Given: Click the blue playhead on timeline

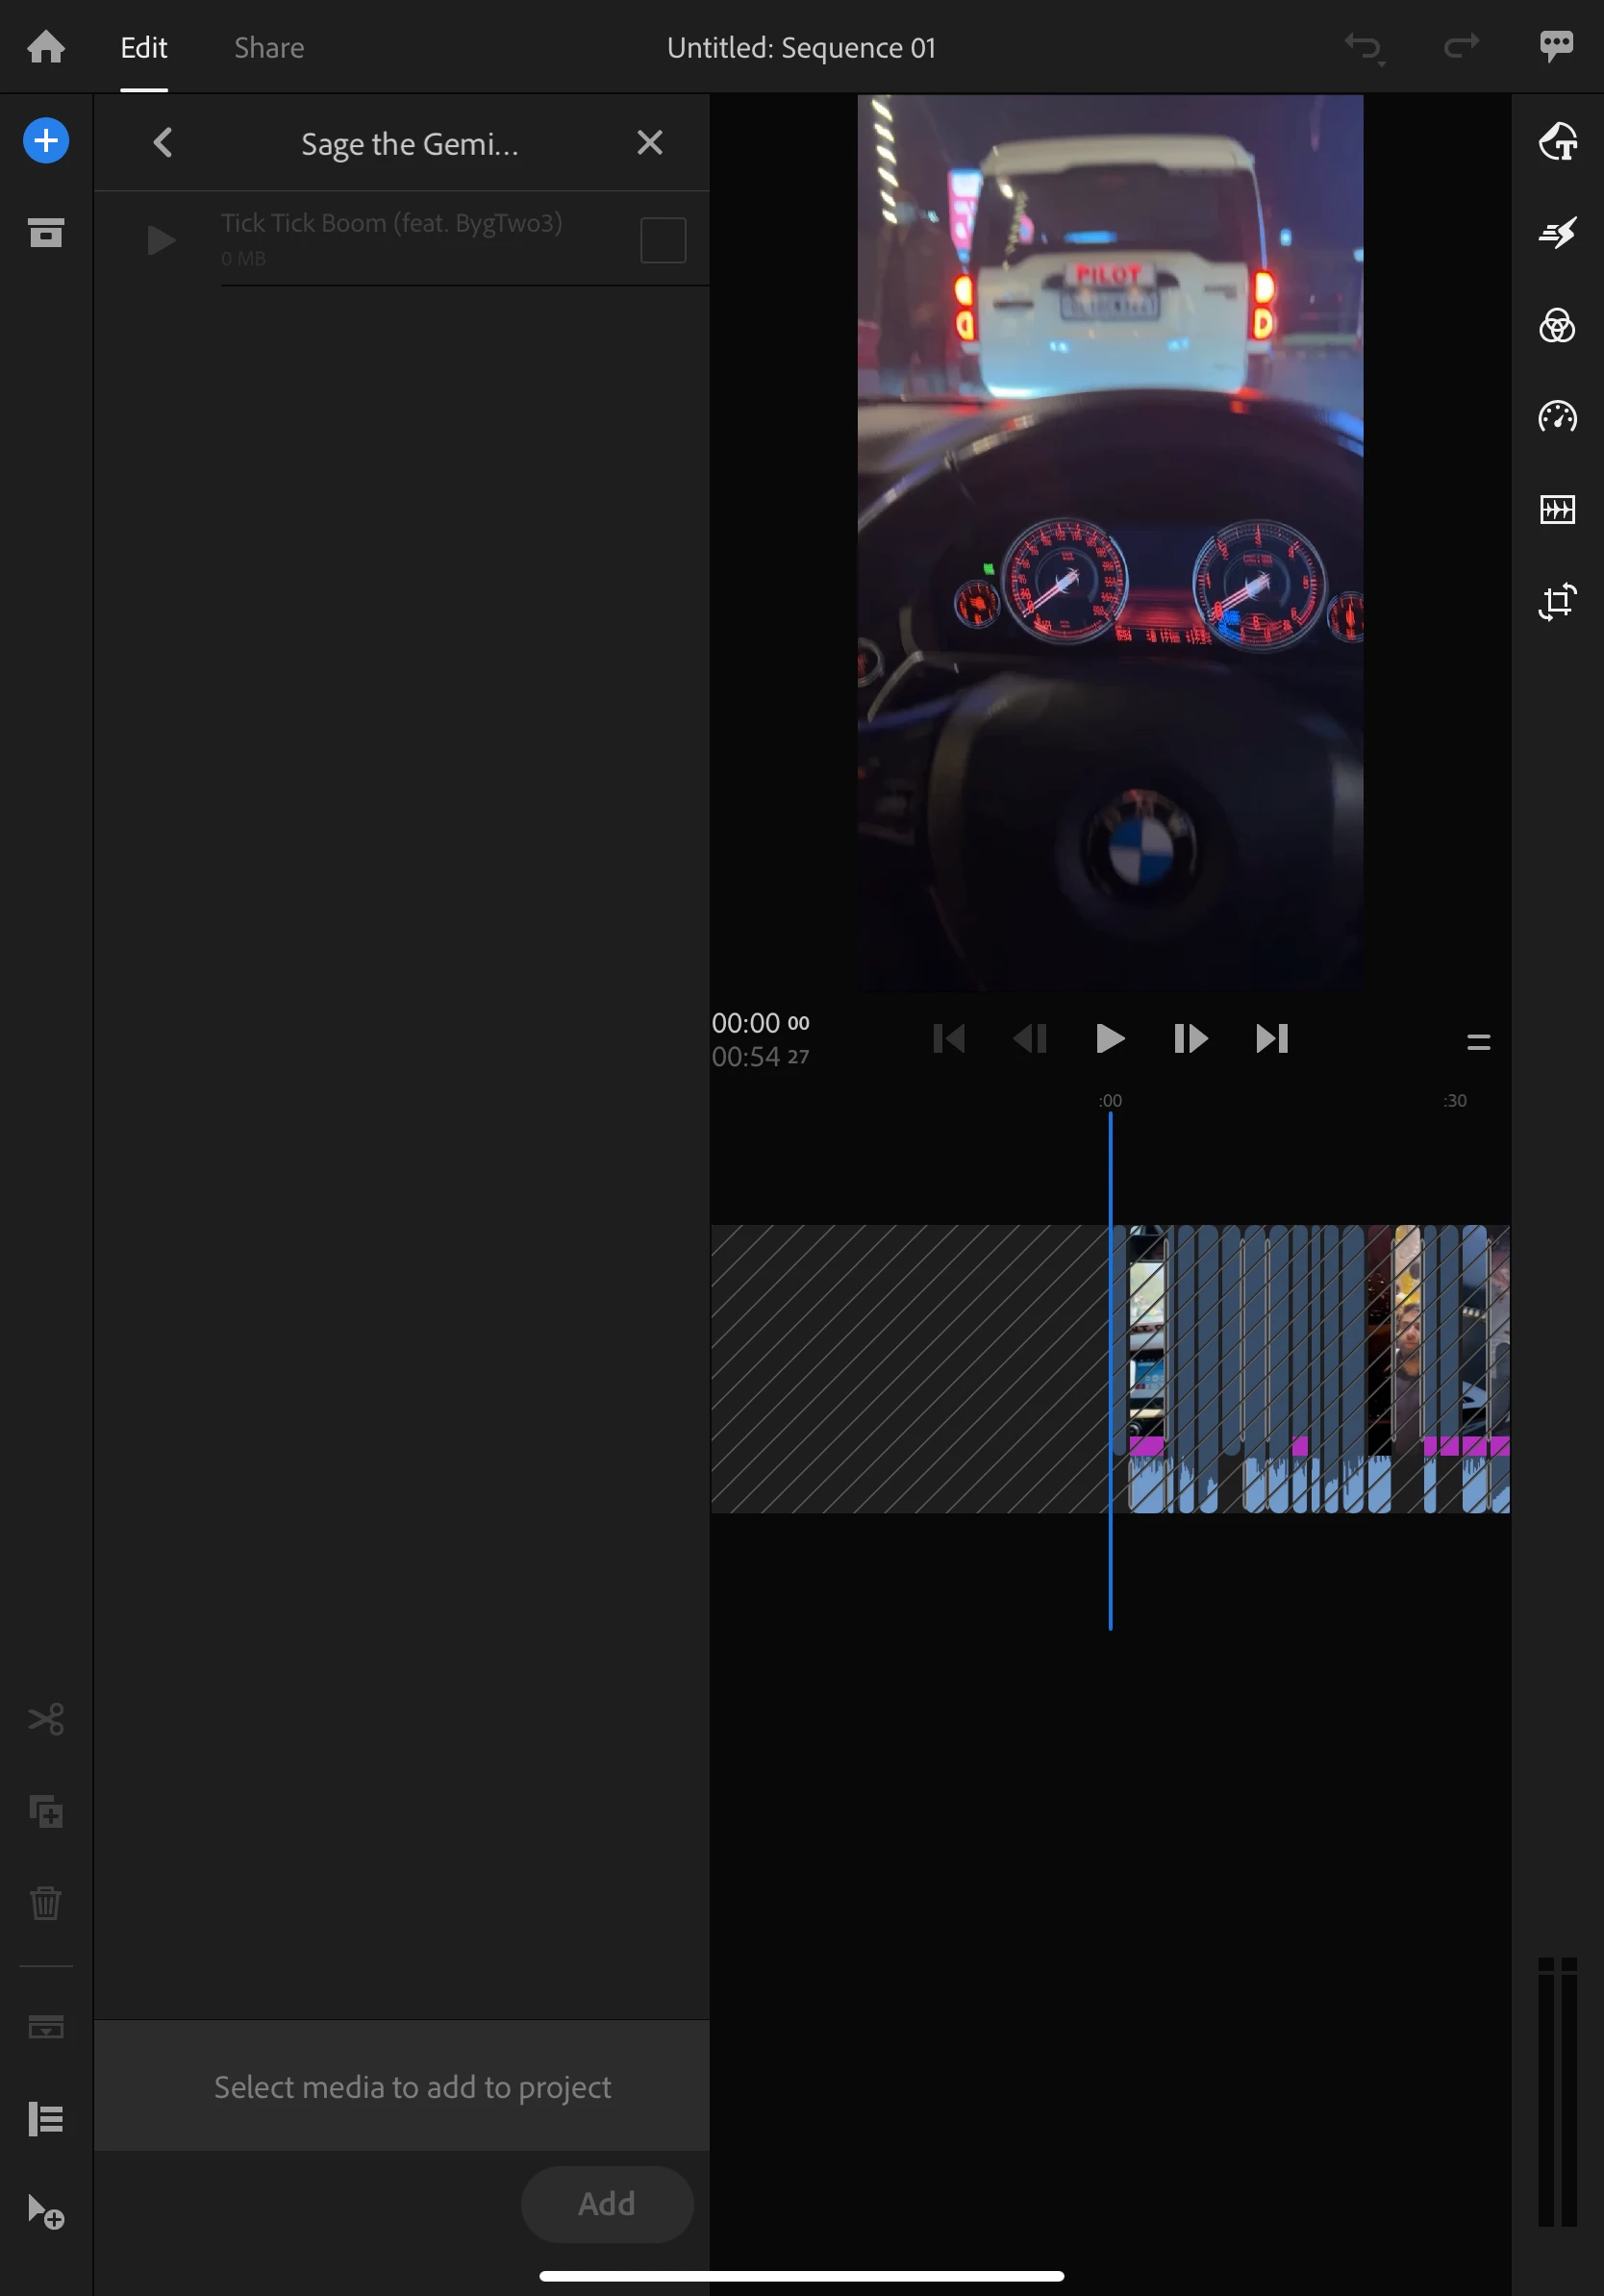Looking at the screenshot, I should point(1110,1370).
